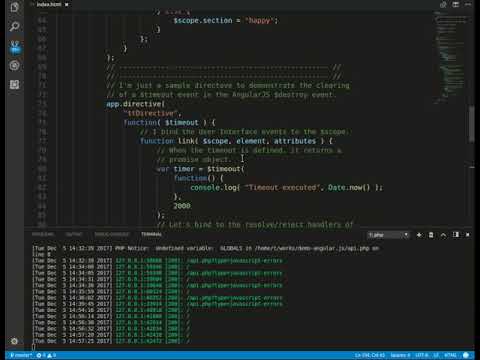Maximize panel with the chevron up
Viewport: 480px width, 360px height.
(443, 235)
